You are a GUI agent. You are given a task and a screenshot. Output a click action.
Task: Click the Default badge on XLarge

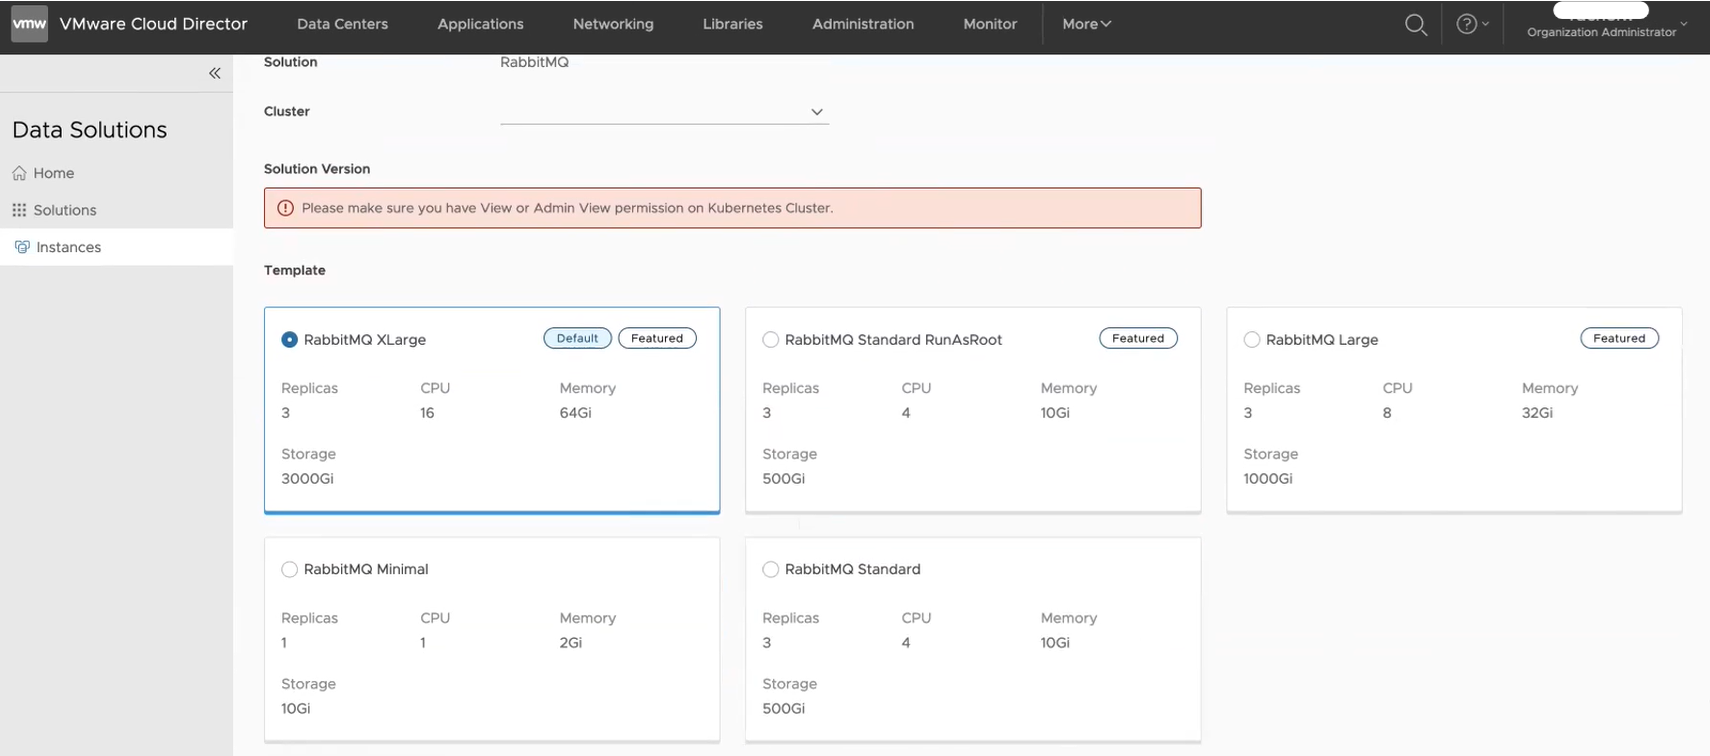pos(577,339)
